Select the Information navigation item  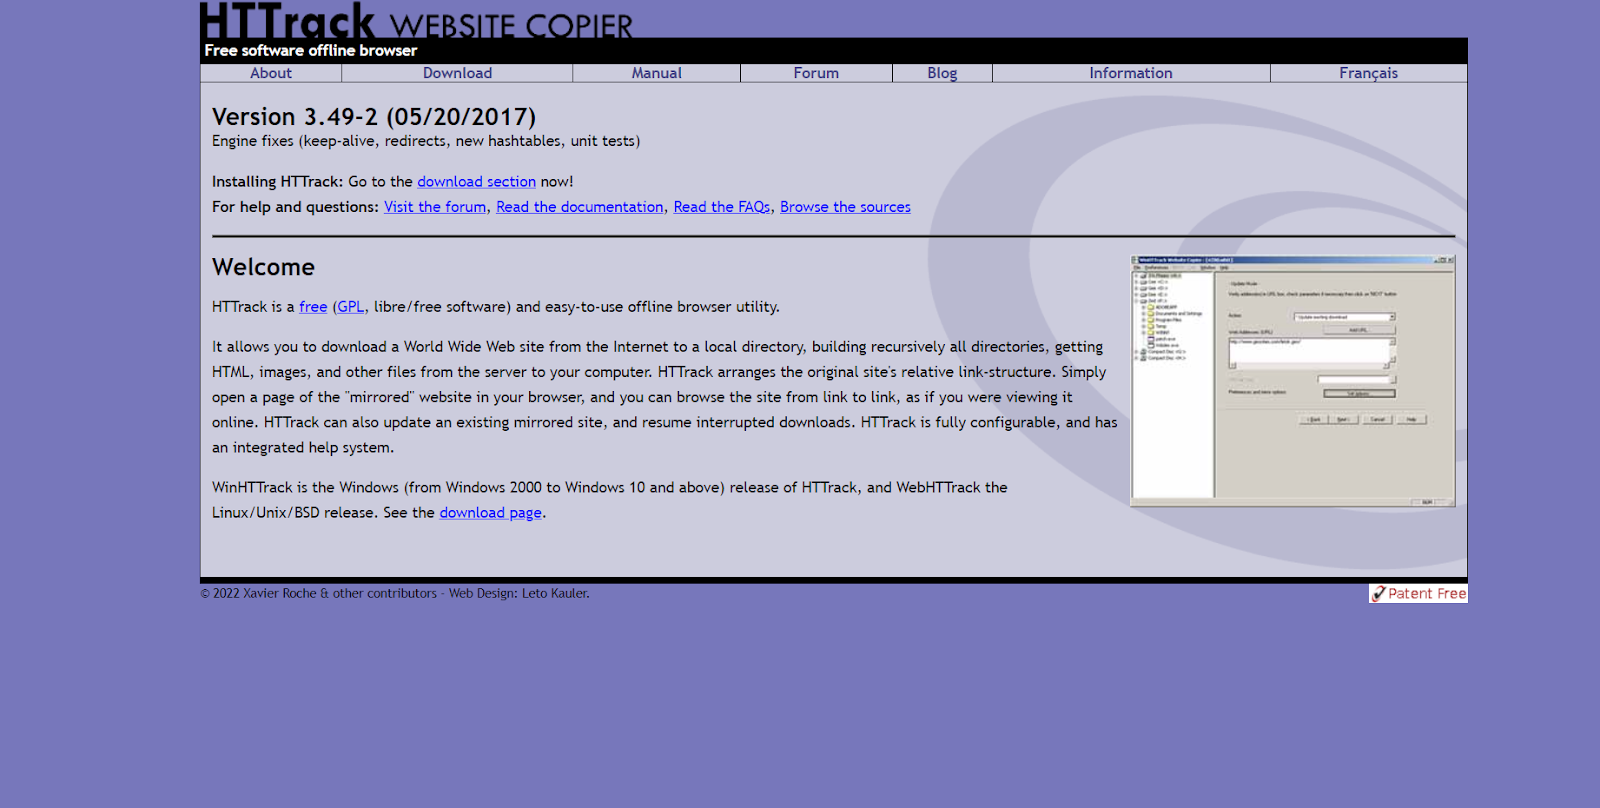pos(1131,73)
